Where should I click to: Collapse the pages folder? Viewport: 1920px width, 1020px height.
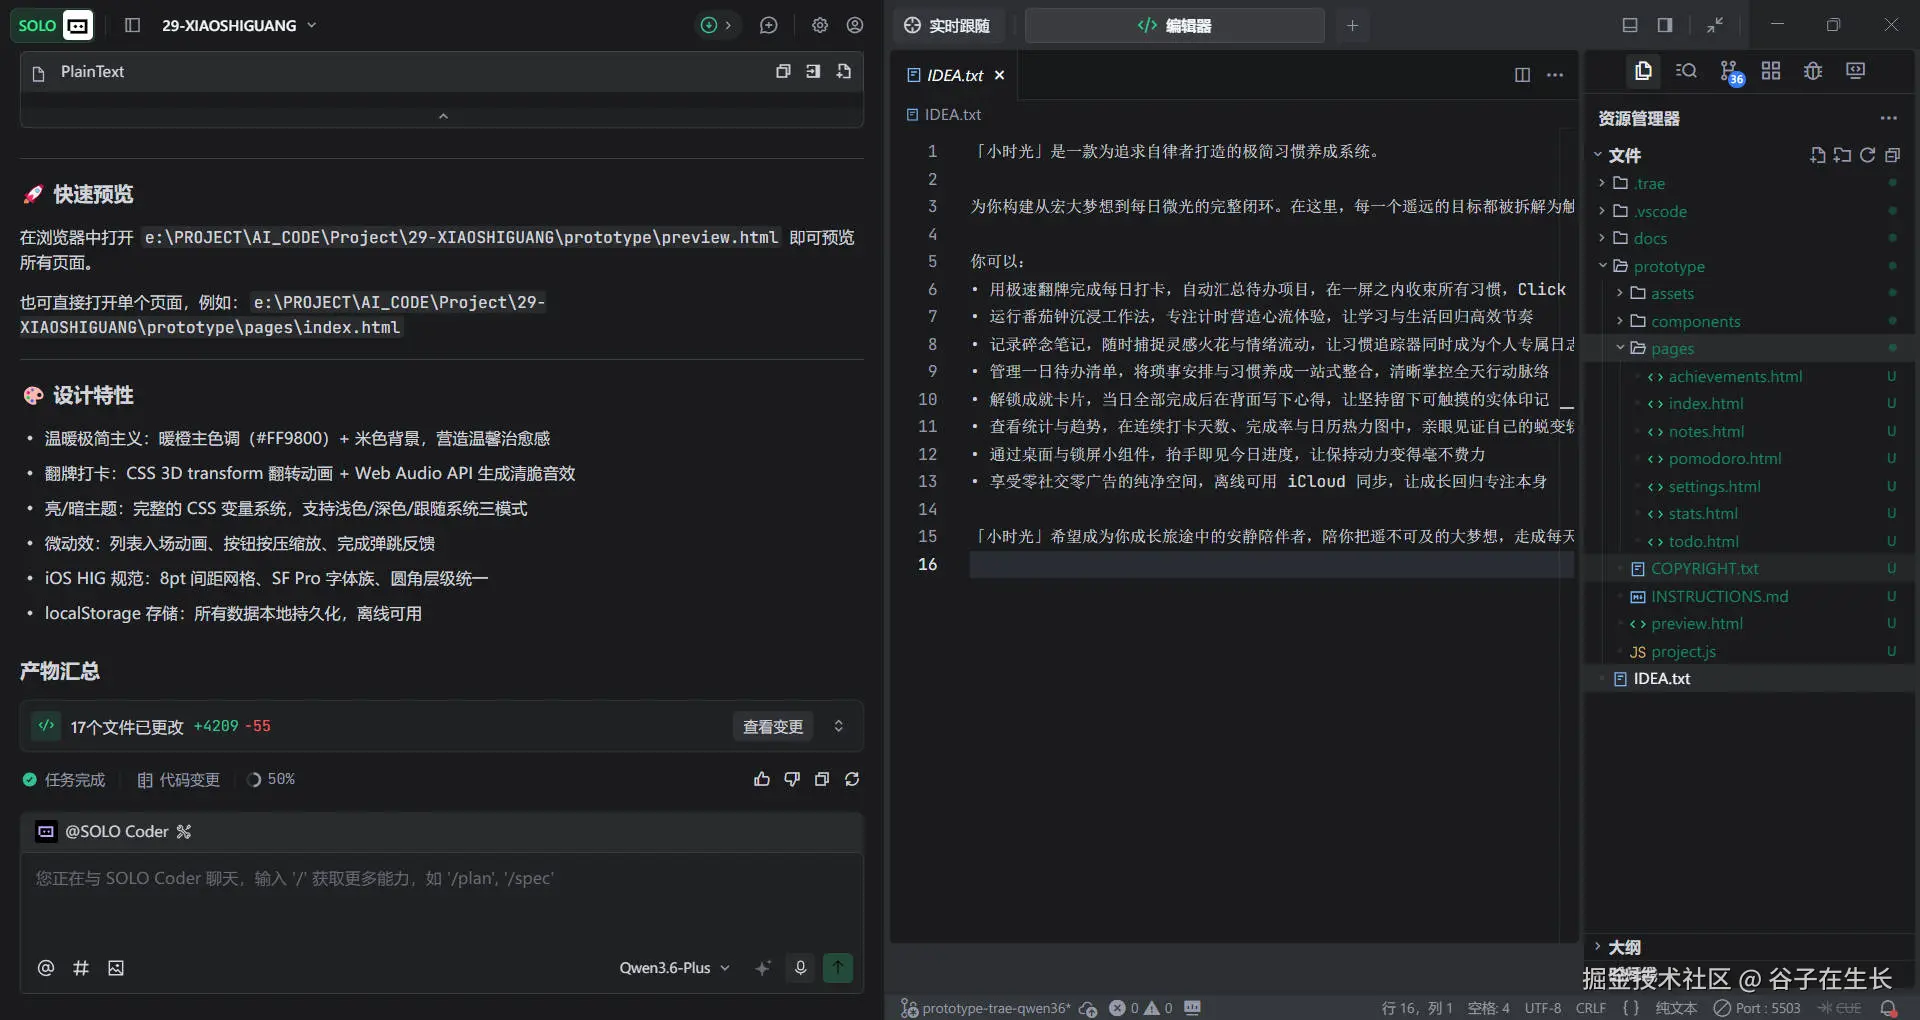click(1671, 348)
